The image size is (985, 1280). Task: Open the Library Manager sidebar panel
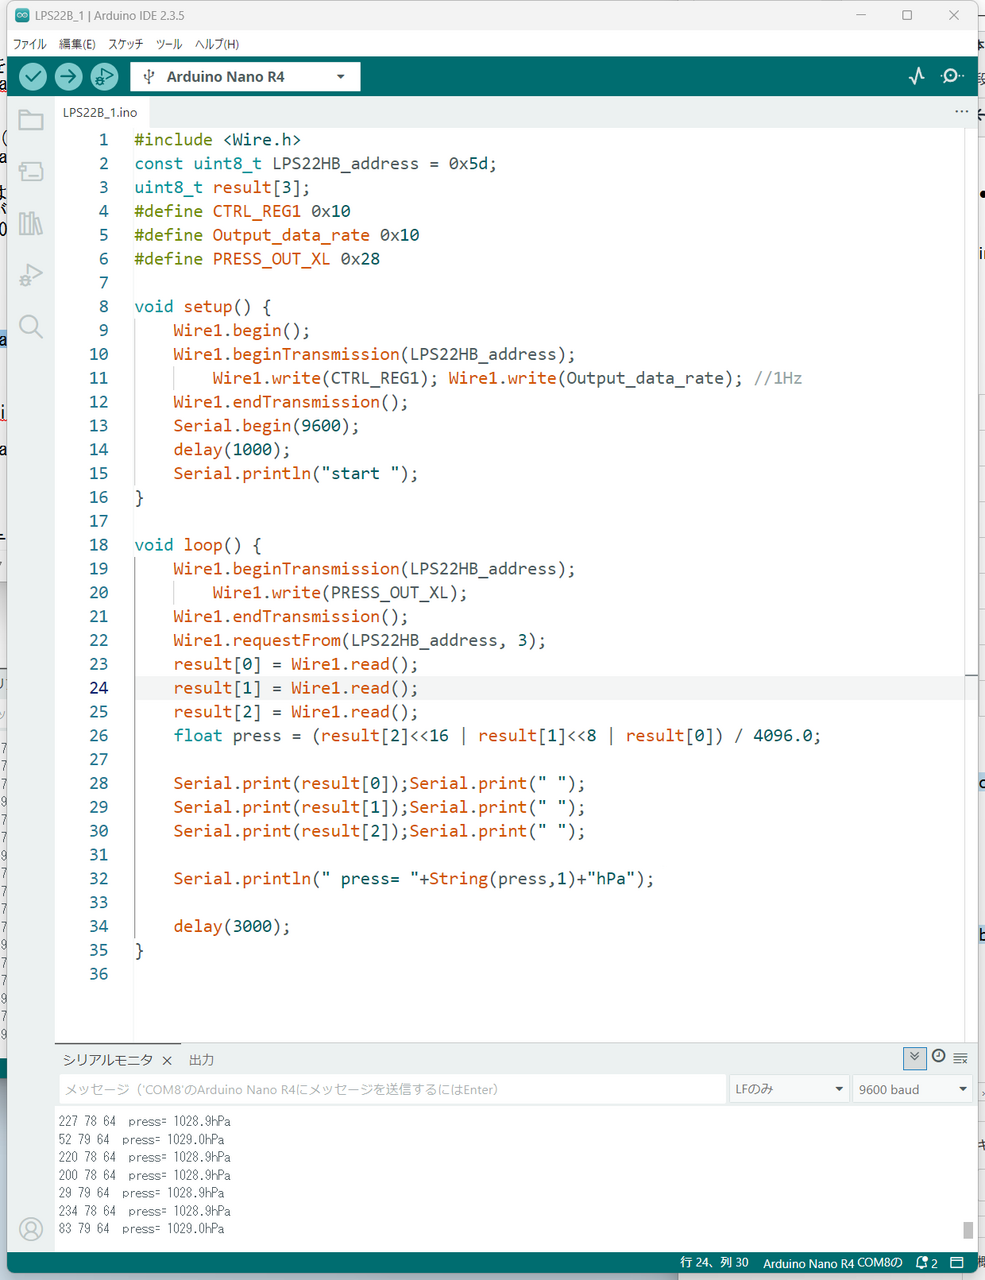[x=31, y=223]
